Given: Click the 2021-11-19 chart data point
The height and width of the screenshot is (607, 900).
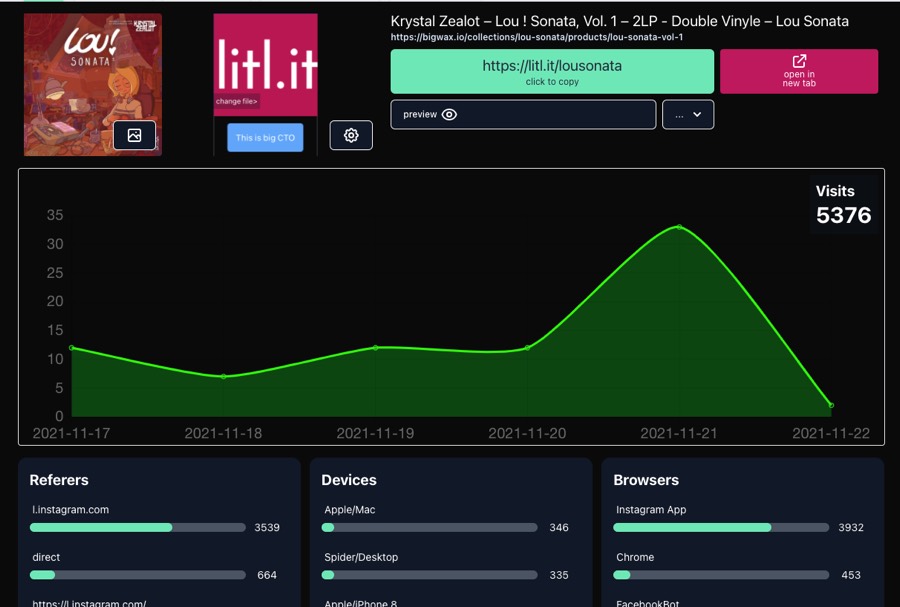Looking at the screenshot, I should (x=375, y=348).
